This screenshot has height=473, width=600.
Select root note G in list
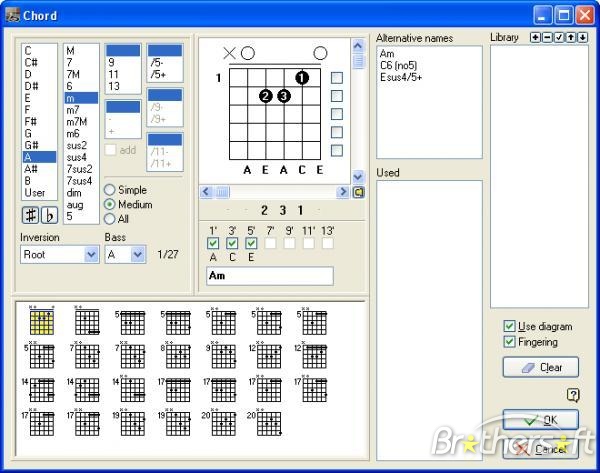tap(40, 134)
